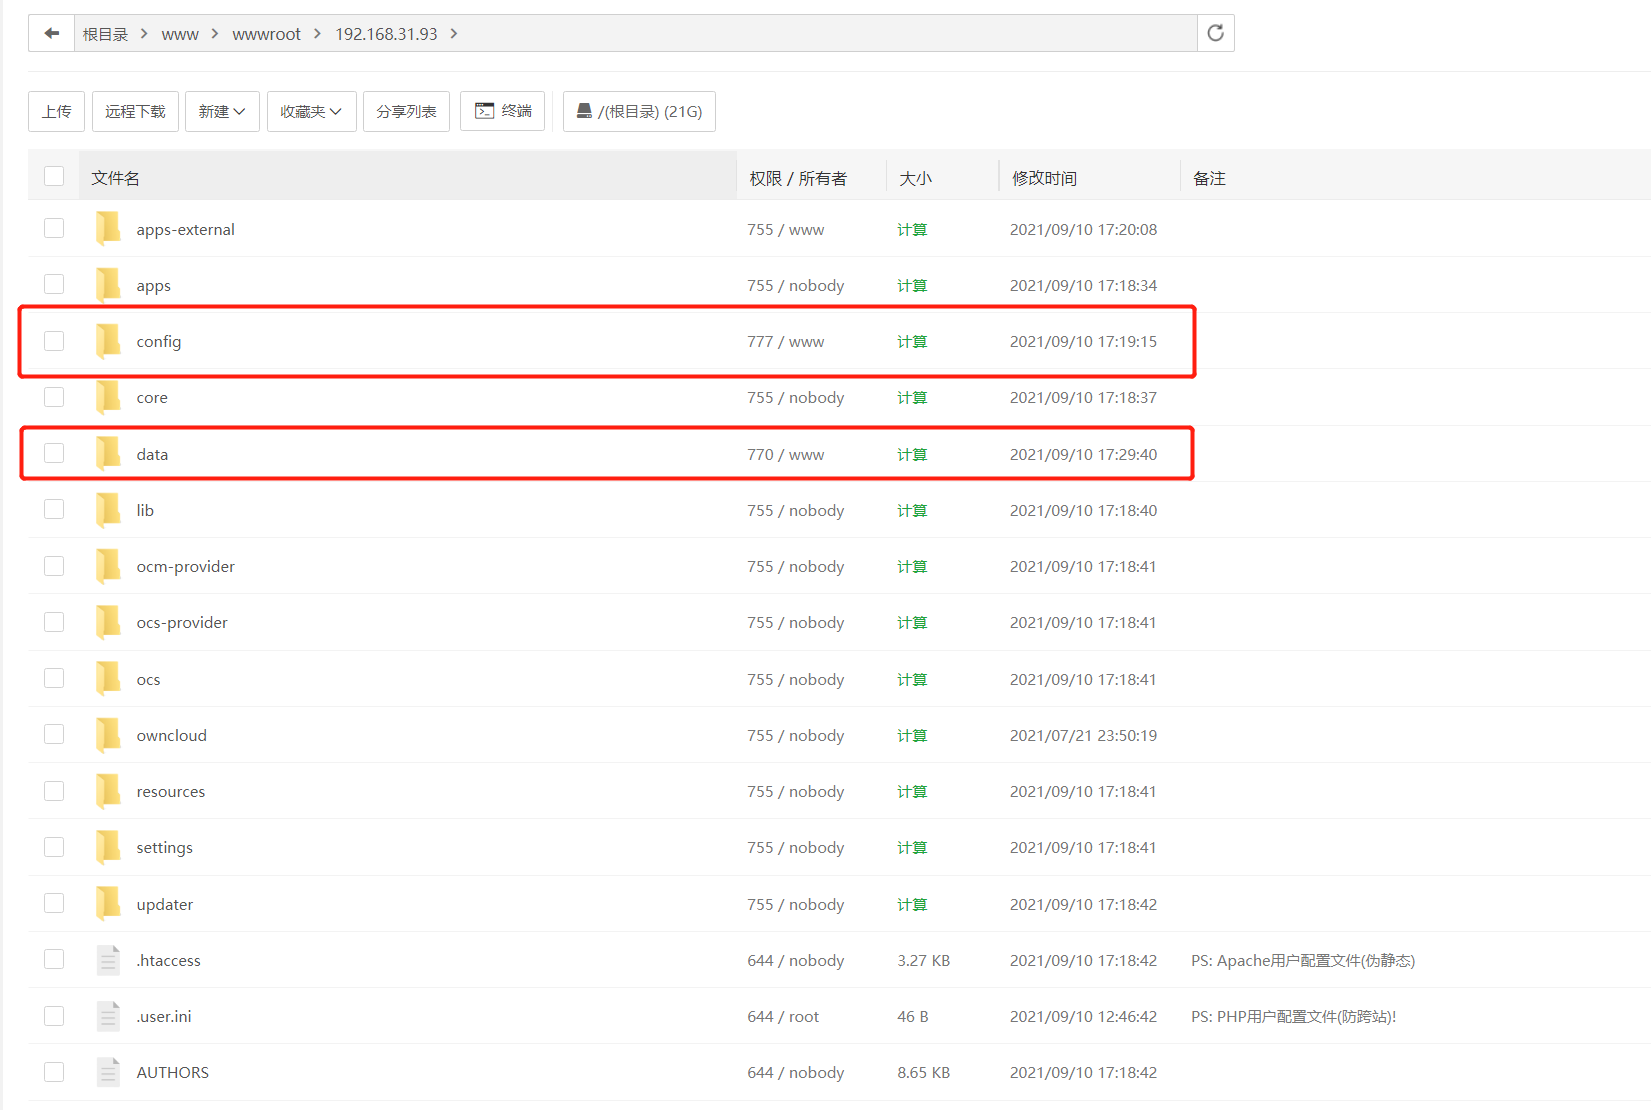Click 192.168.31.93 in breadcrumb
The height and width of the screenshot is (1110, 1651).
386,34
